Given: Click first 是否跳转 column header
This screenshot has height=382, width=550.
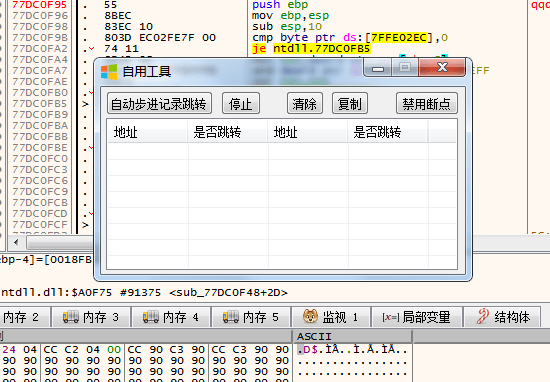Looking at the screenshot, I should click(x=228, y=132).
